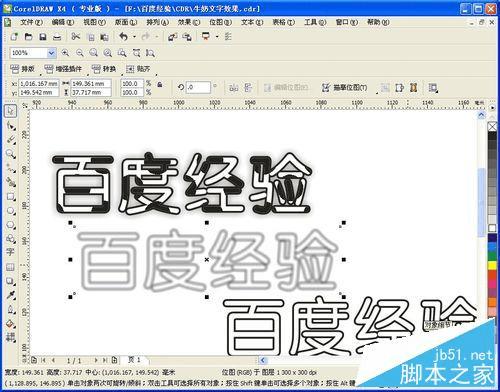Select the Outline pen tool
Viewport: 500px width, 392px height.
point(11,310)
